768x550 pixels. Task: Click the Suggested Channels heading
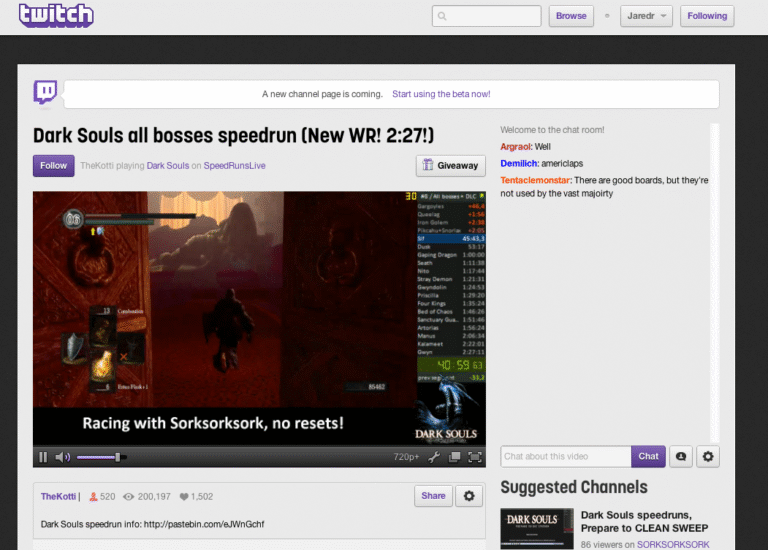point(574,487)
